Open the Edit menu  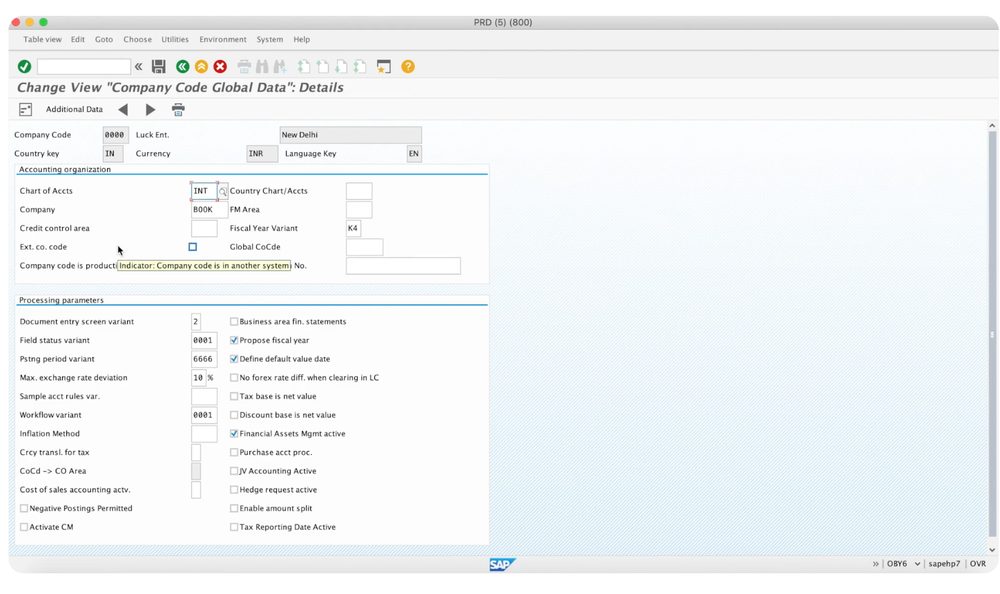pyautogui.click(x=78, y=40)
